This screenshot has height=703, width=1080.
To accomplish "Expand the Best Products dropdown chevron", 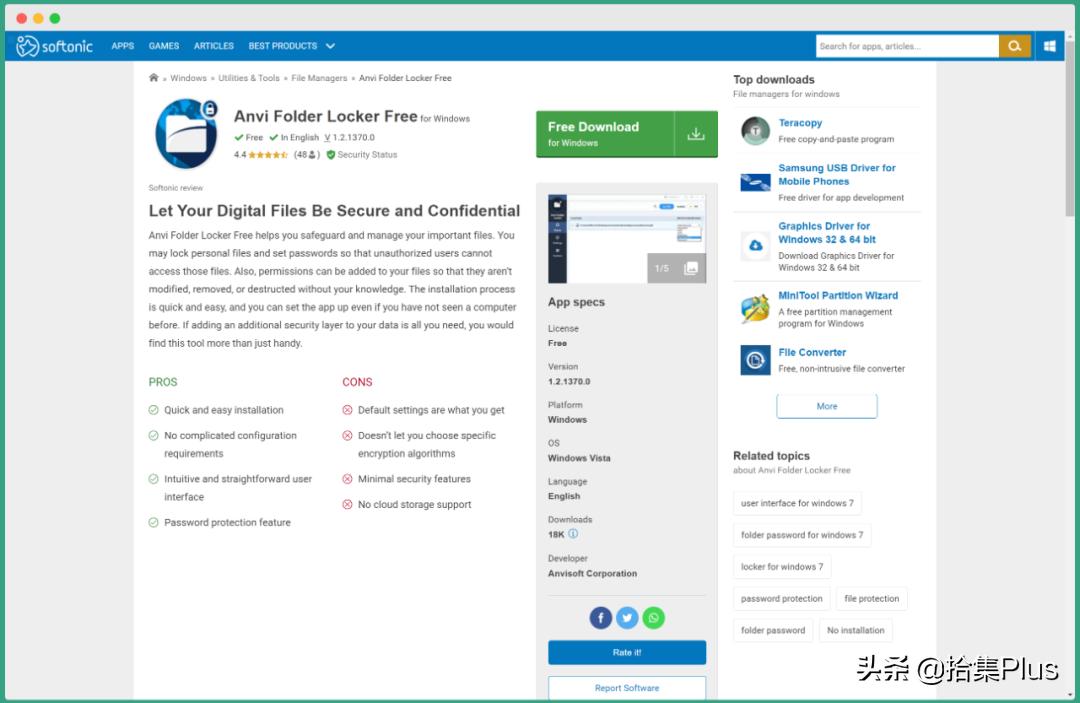I will pos(330,46).
